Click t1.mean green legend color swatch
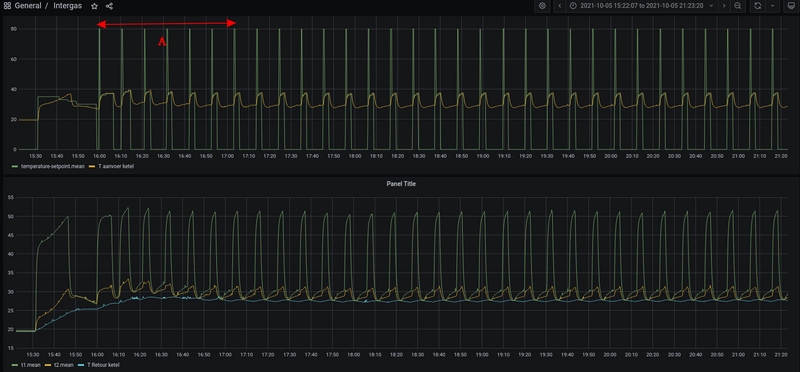The image size is (800, 372). tap(15, 365)
